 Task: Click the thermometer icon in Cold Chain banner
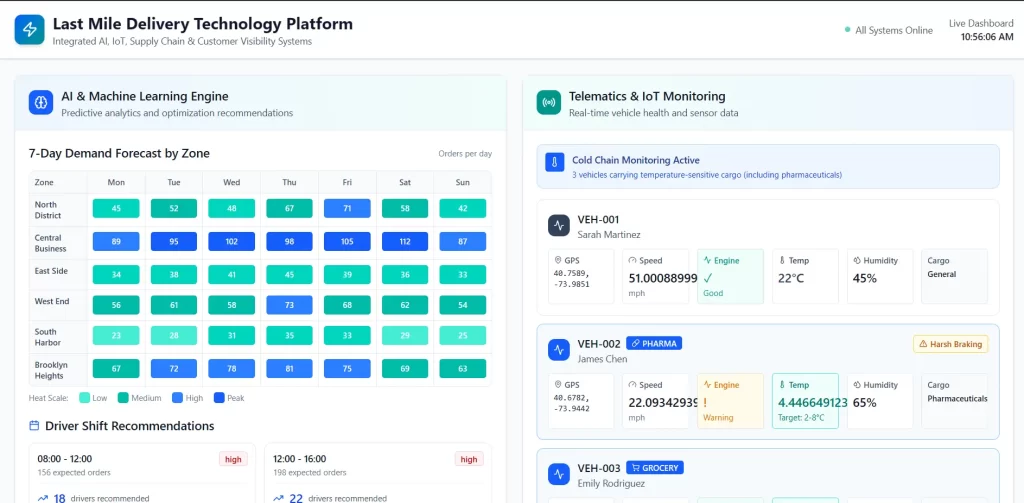(x=555, y=165)
